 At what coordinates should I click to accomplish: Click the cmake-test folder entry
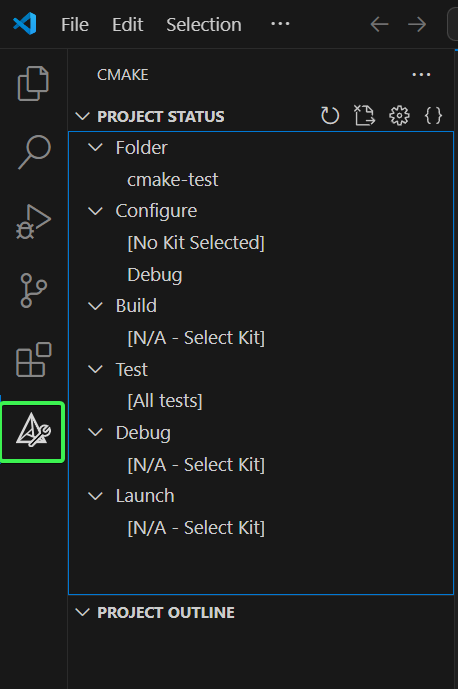tap(173, 180)
